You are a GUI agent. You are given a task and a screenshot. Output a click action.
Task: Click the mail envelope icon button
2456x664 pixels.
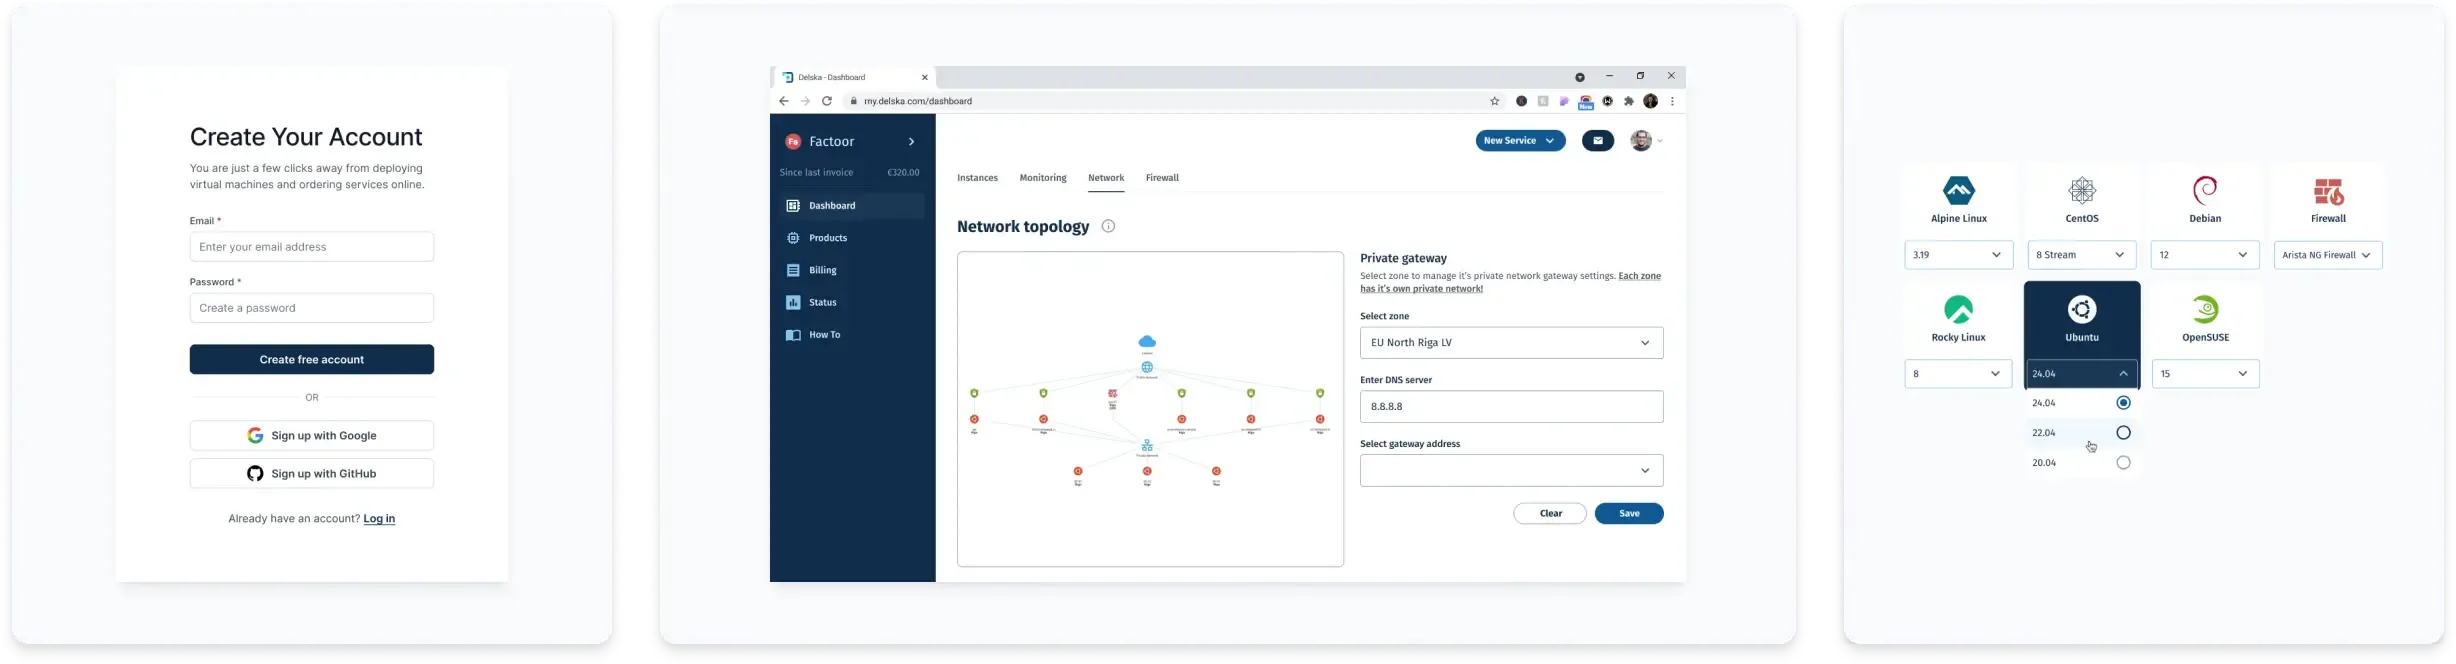[x=1597, y=141]
